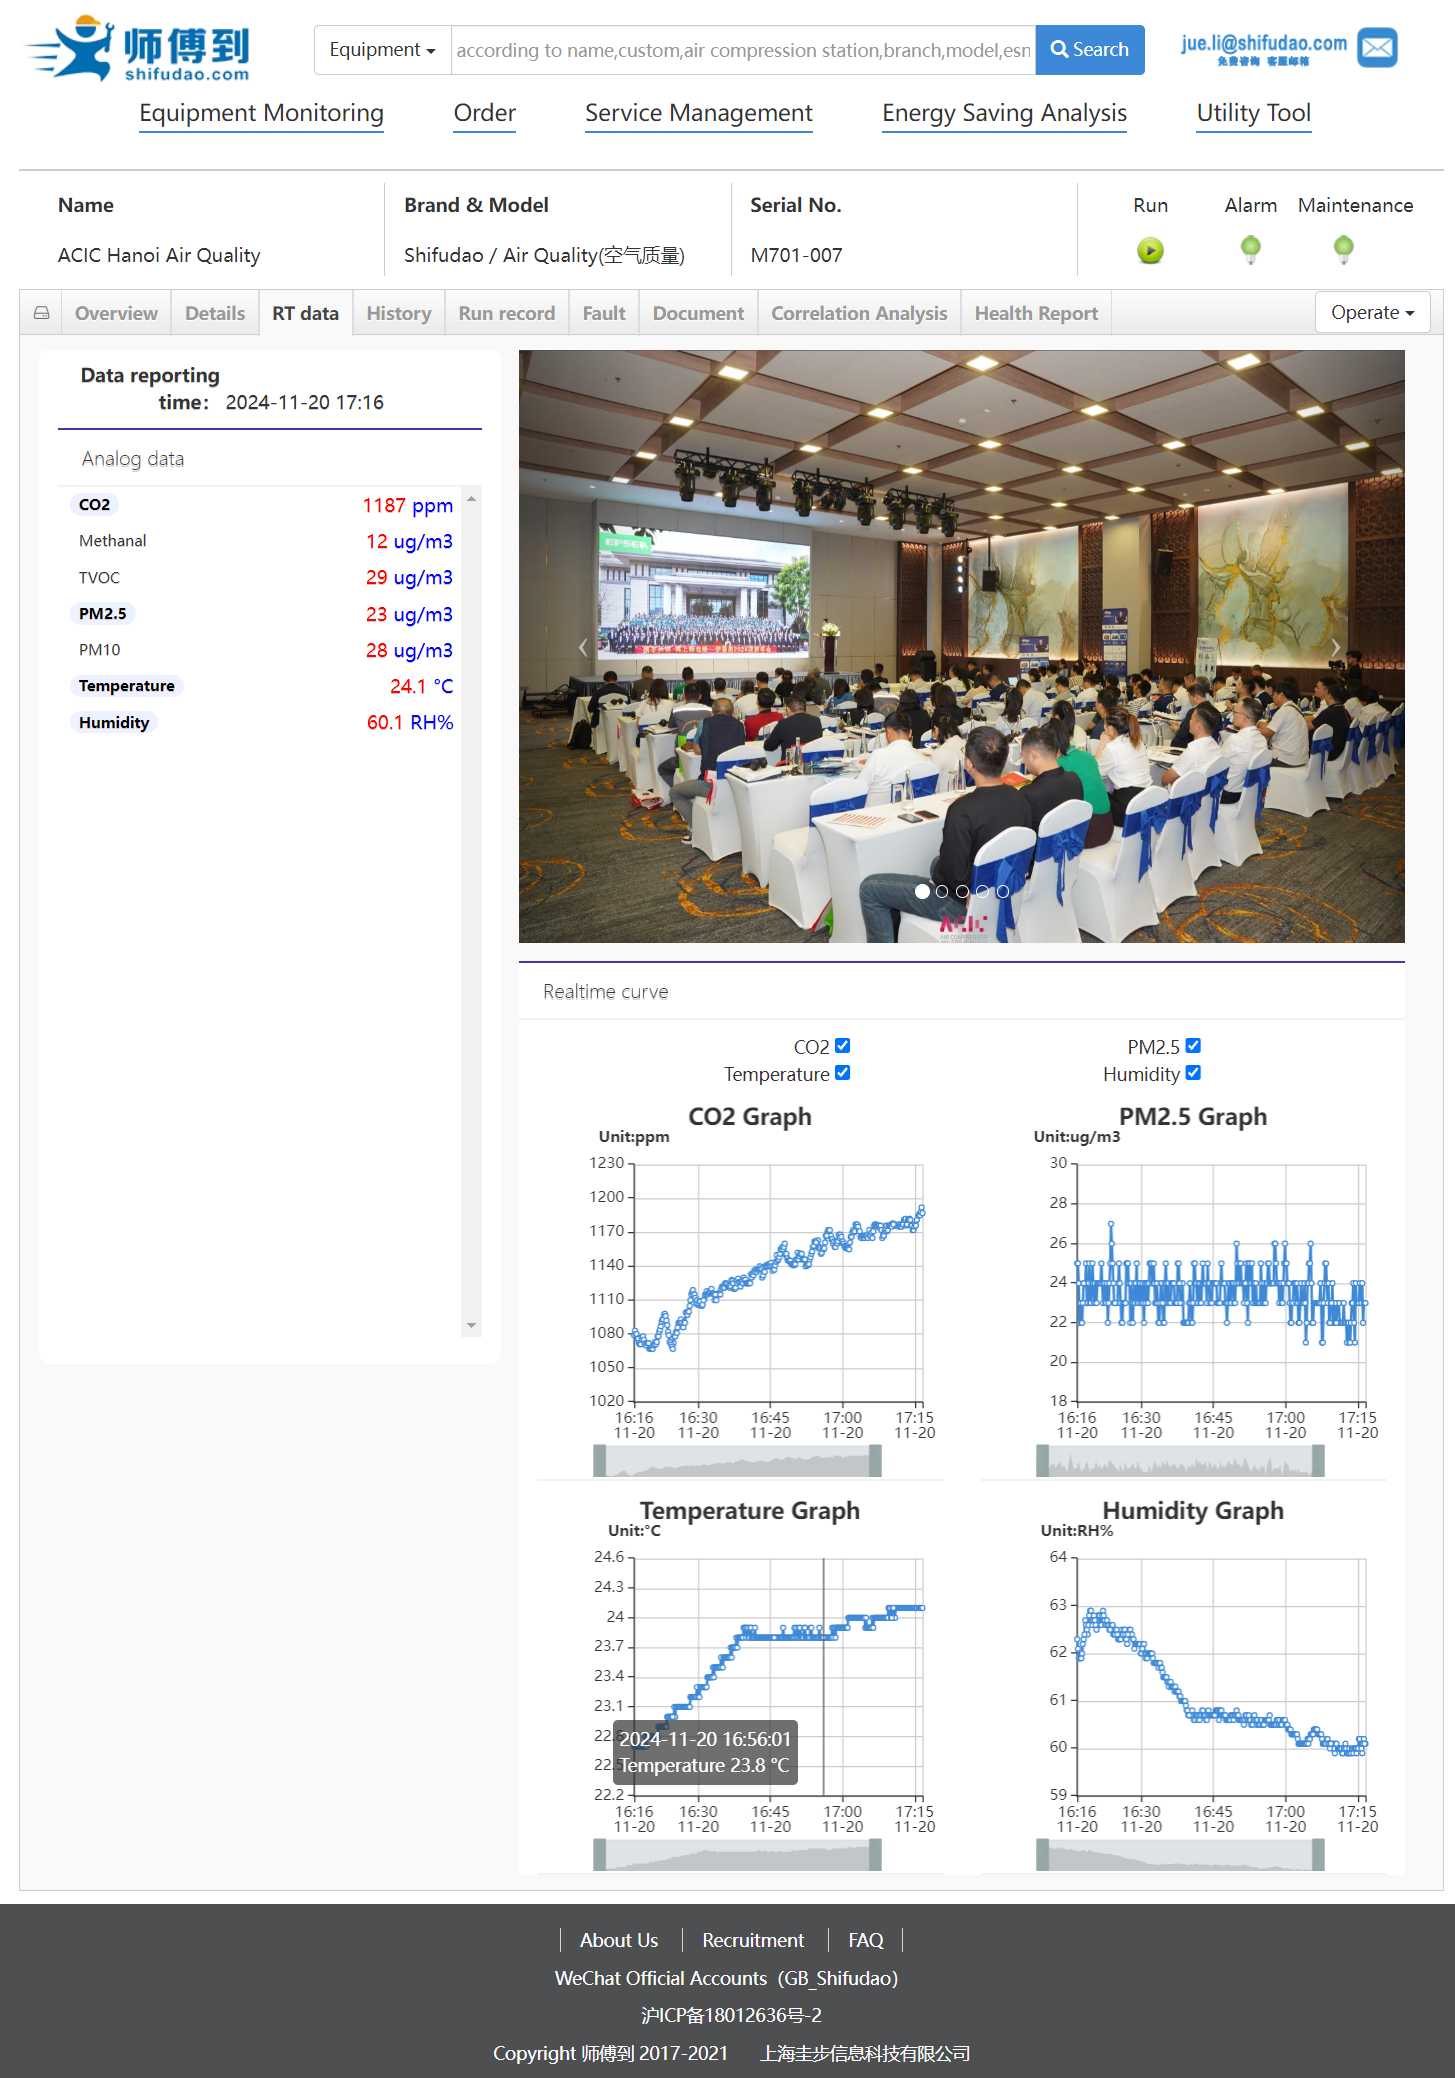Open the Equipment search type dropdown
Screen dimensions: 1455x2078
tap(382, 50)
